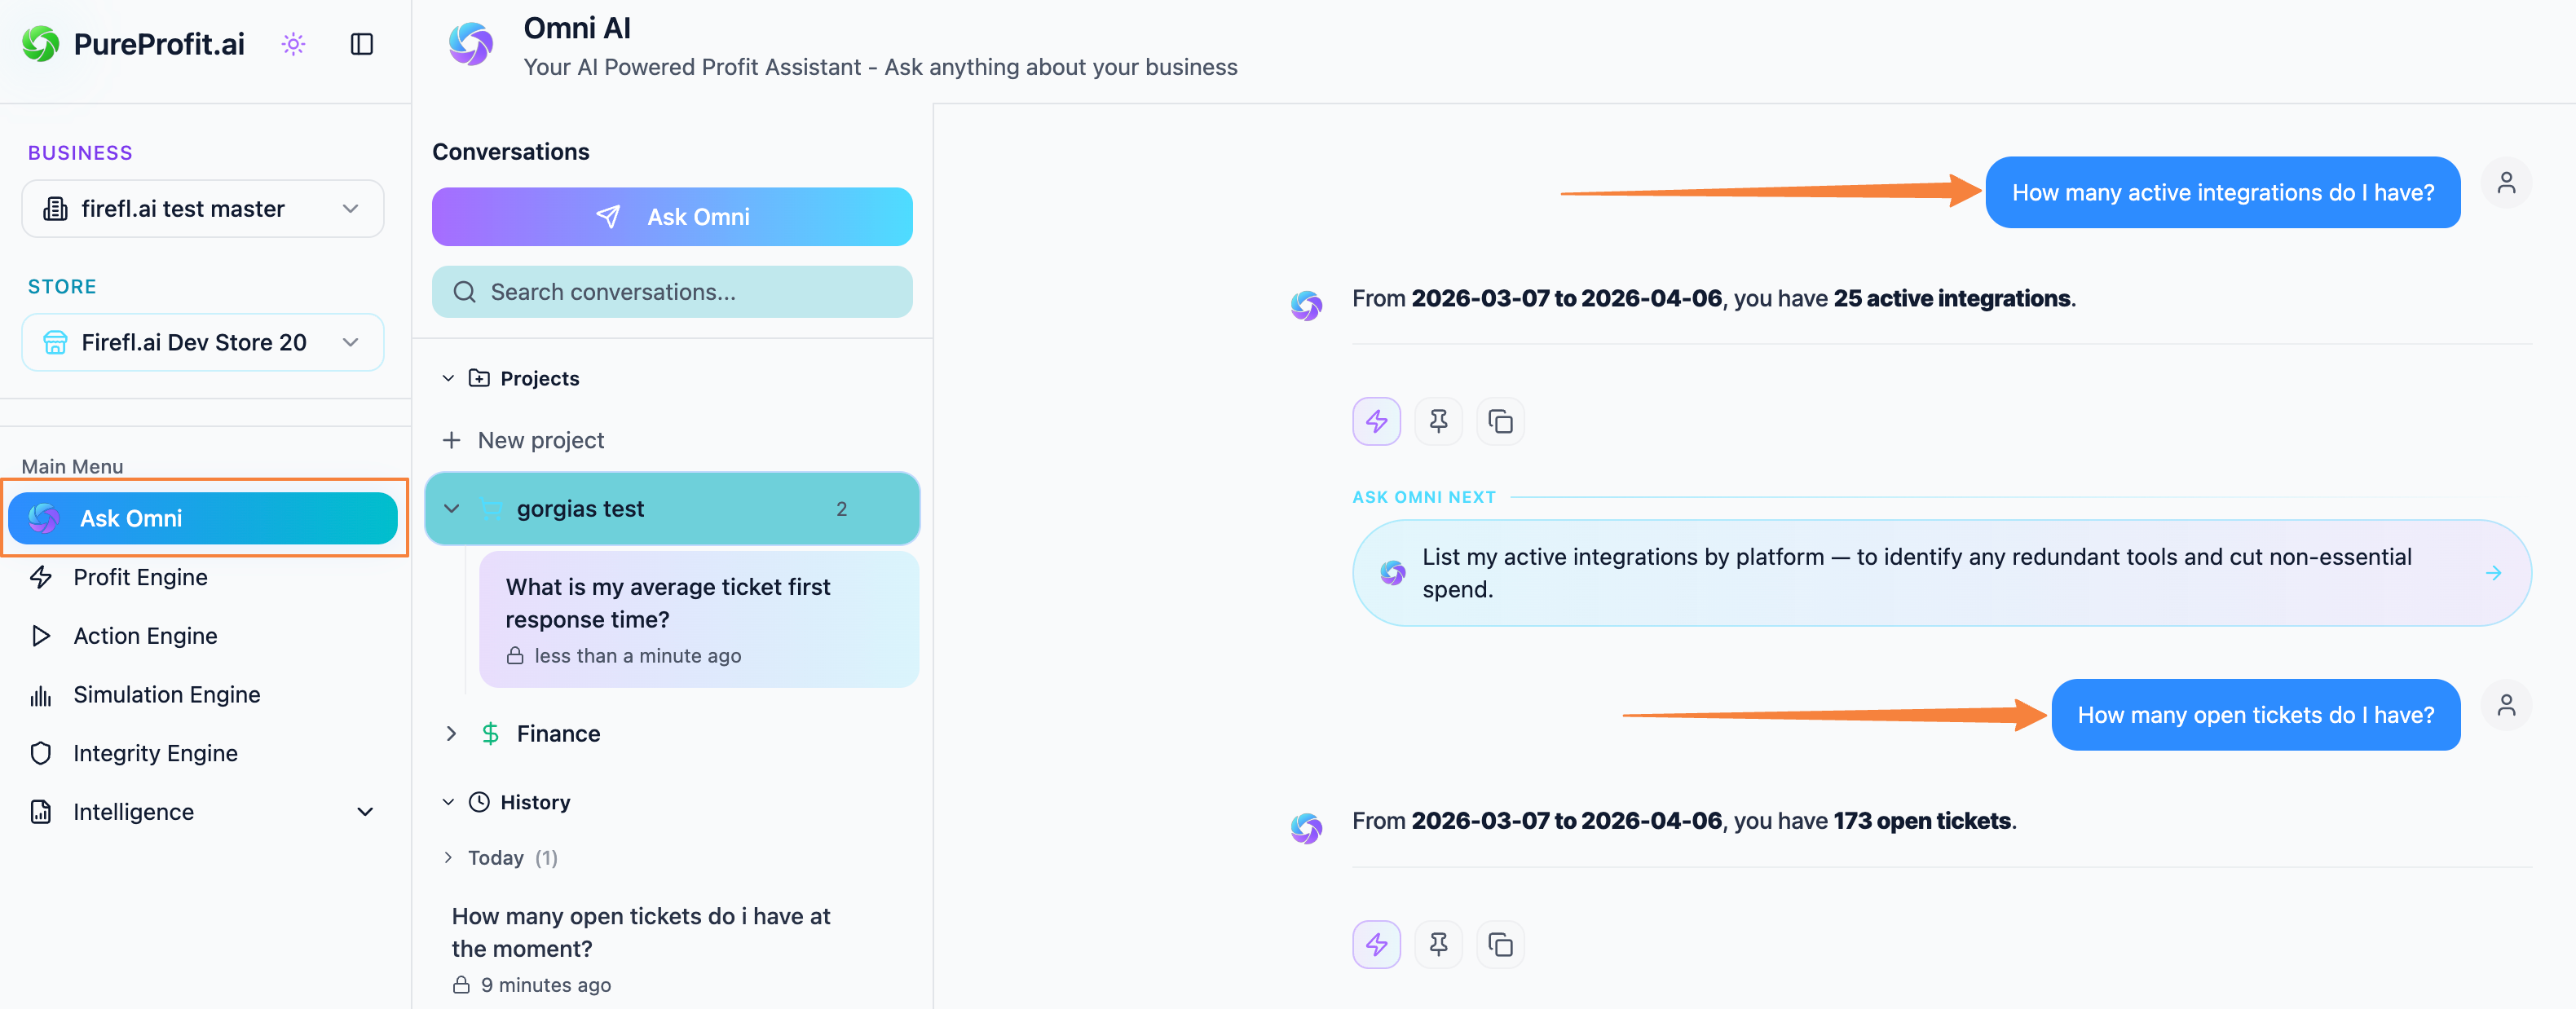The image size is (2576, 1009).
Task: Click the lightning icon under open tickets answer
Action: [1376, 944]
